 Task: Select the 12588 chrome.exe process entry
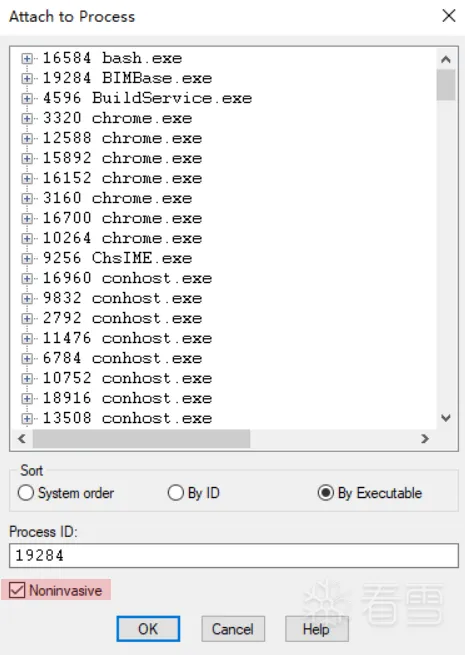[122, 138]
